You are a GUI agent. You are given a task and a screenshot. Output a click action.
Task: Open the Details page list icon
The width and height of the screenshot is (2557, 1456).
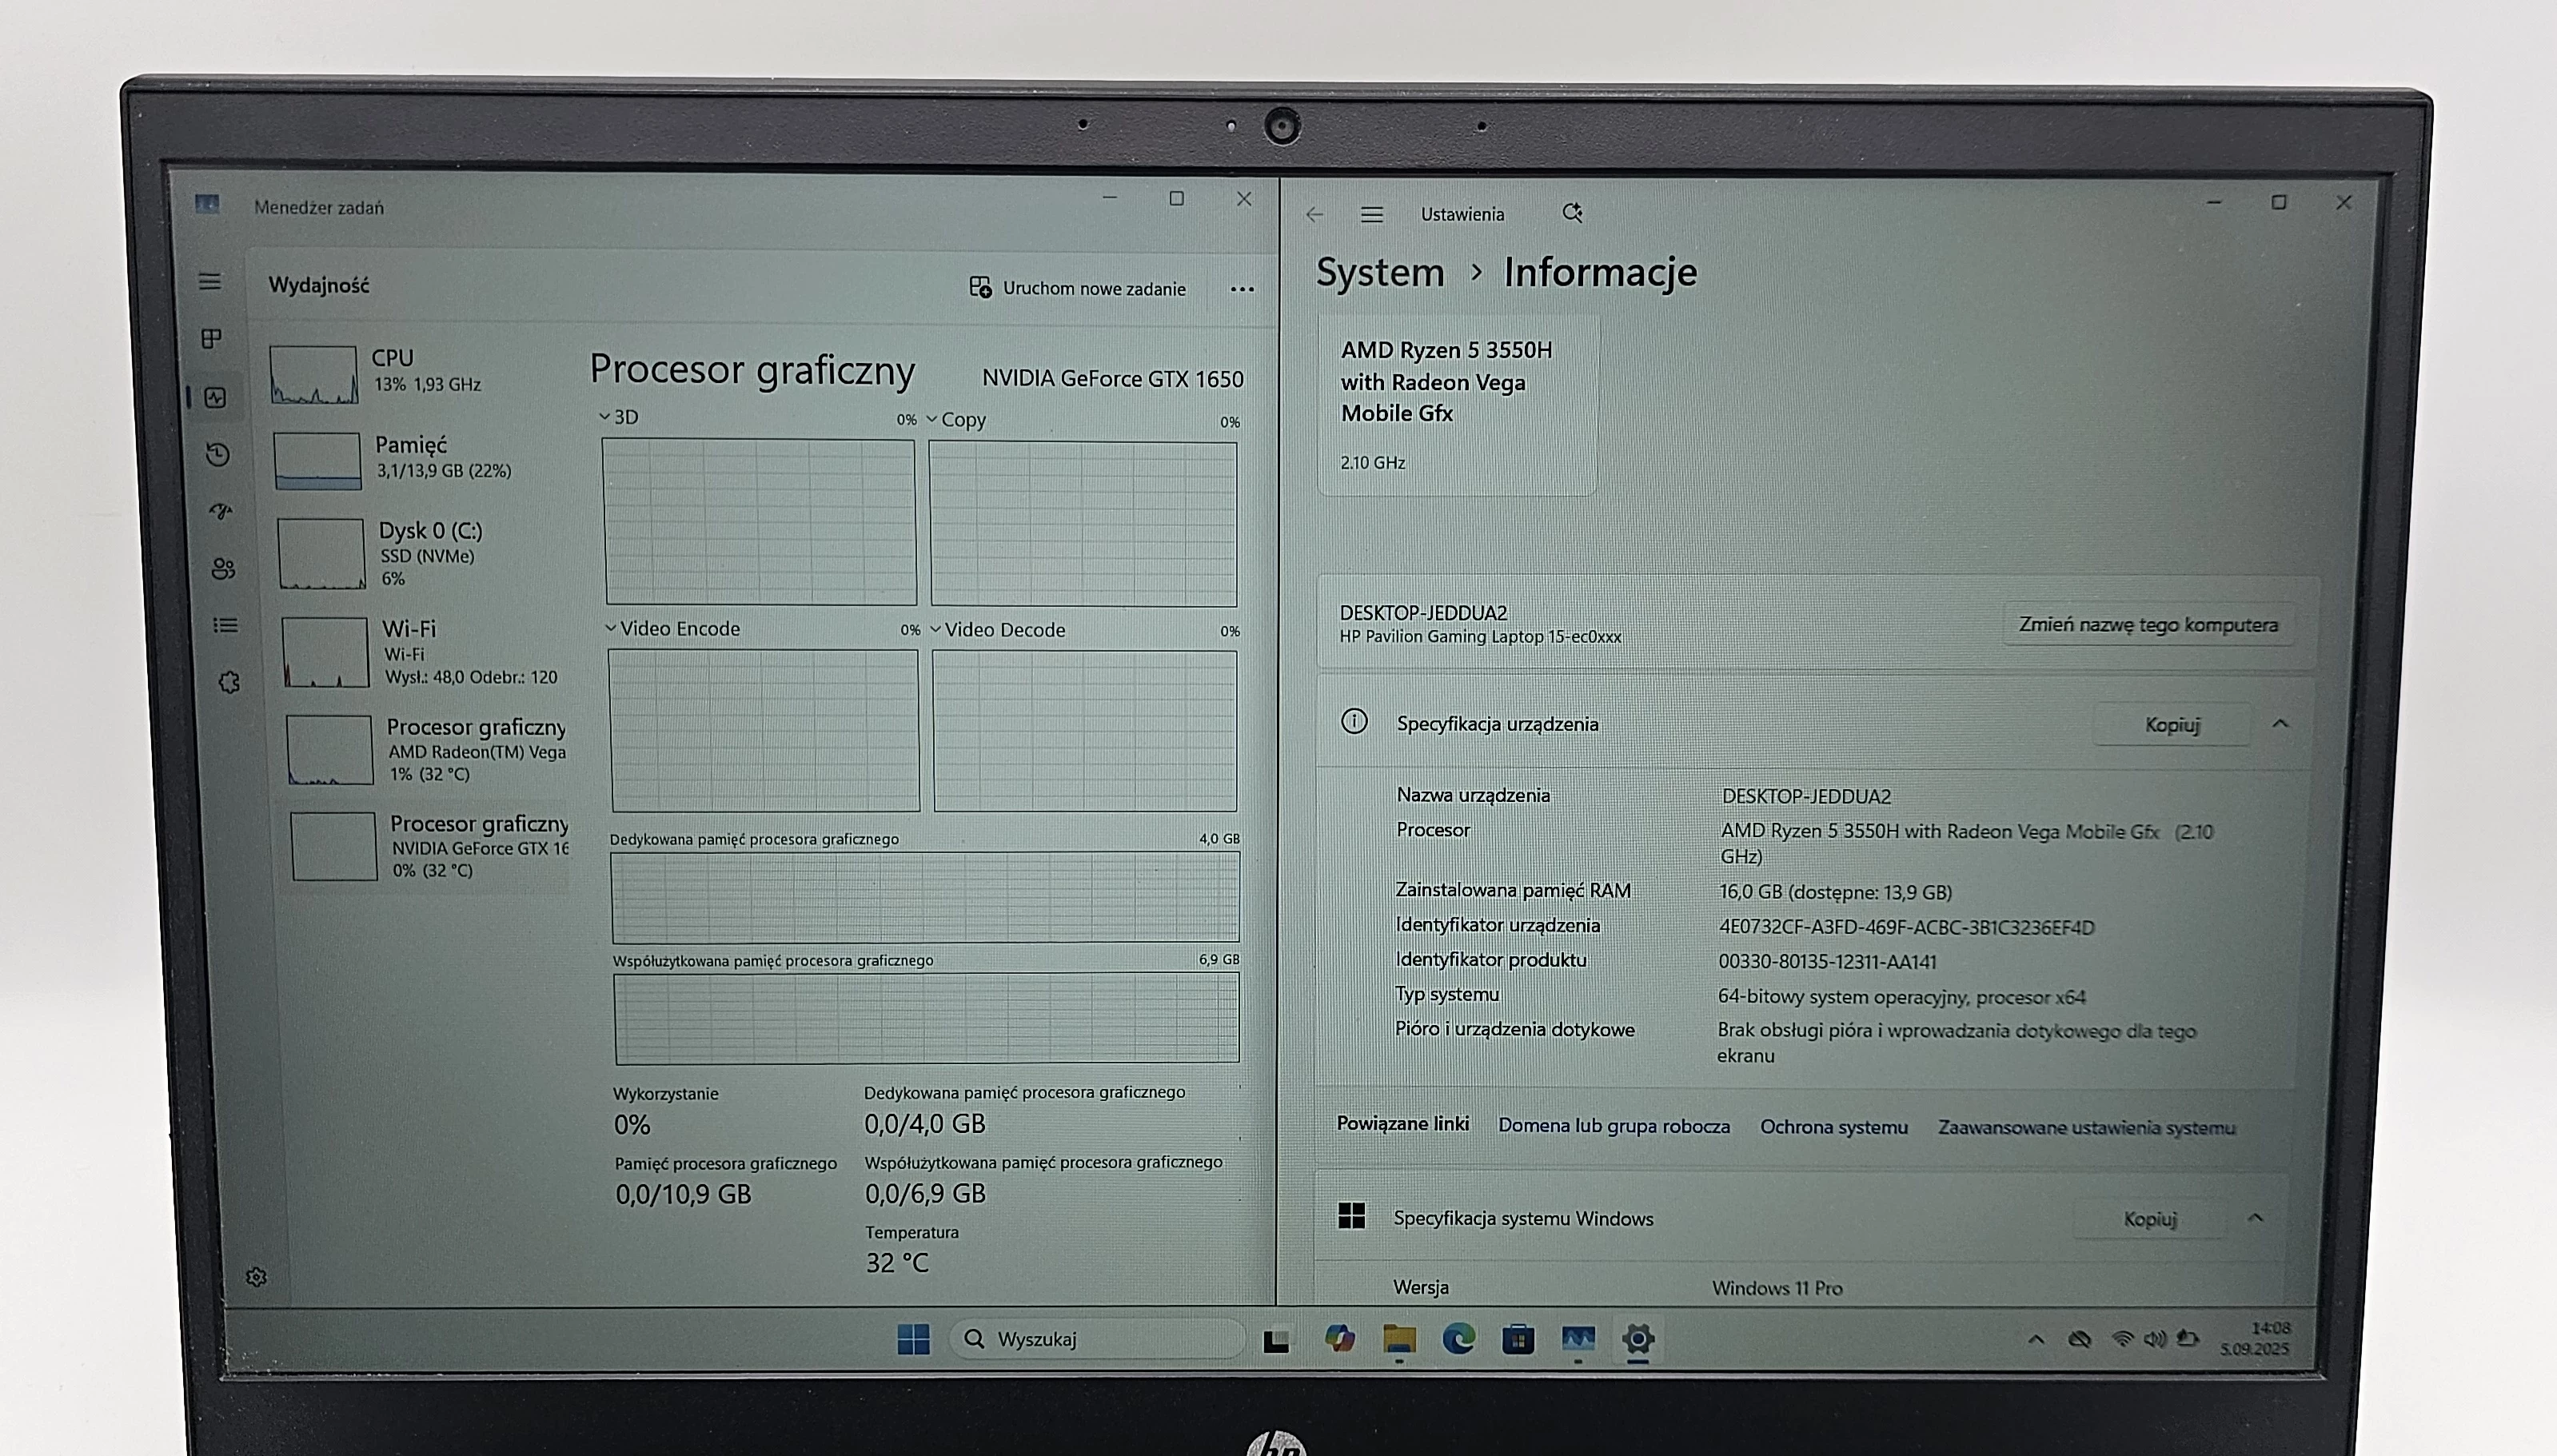click(226, 625)
